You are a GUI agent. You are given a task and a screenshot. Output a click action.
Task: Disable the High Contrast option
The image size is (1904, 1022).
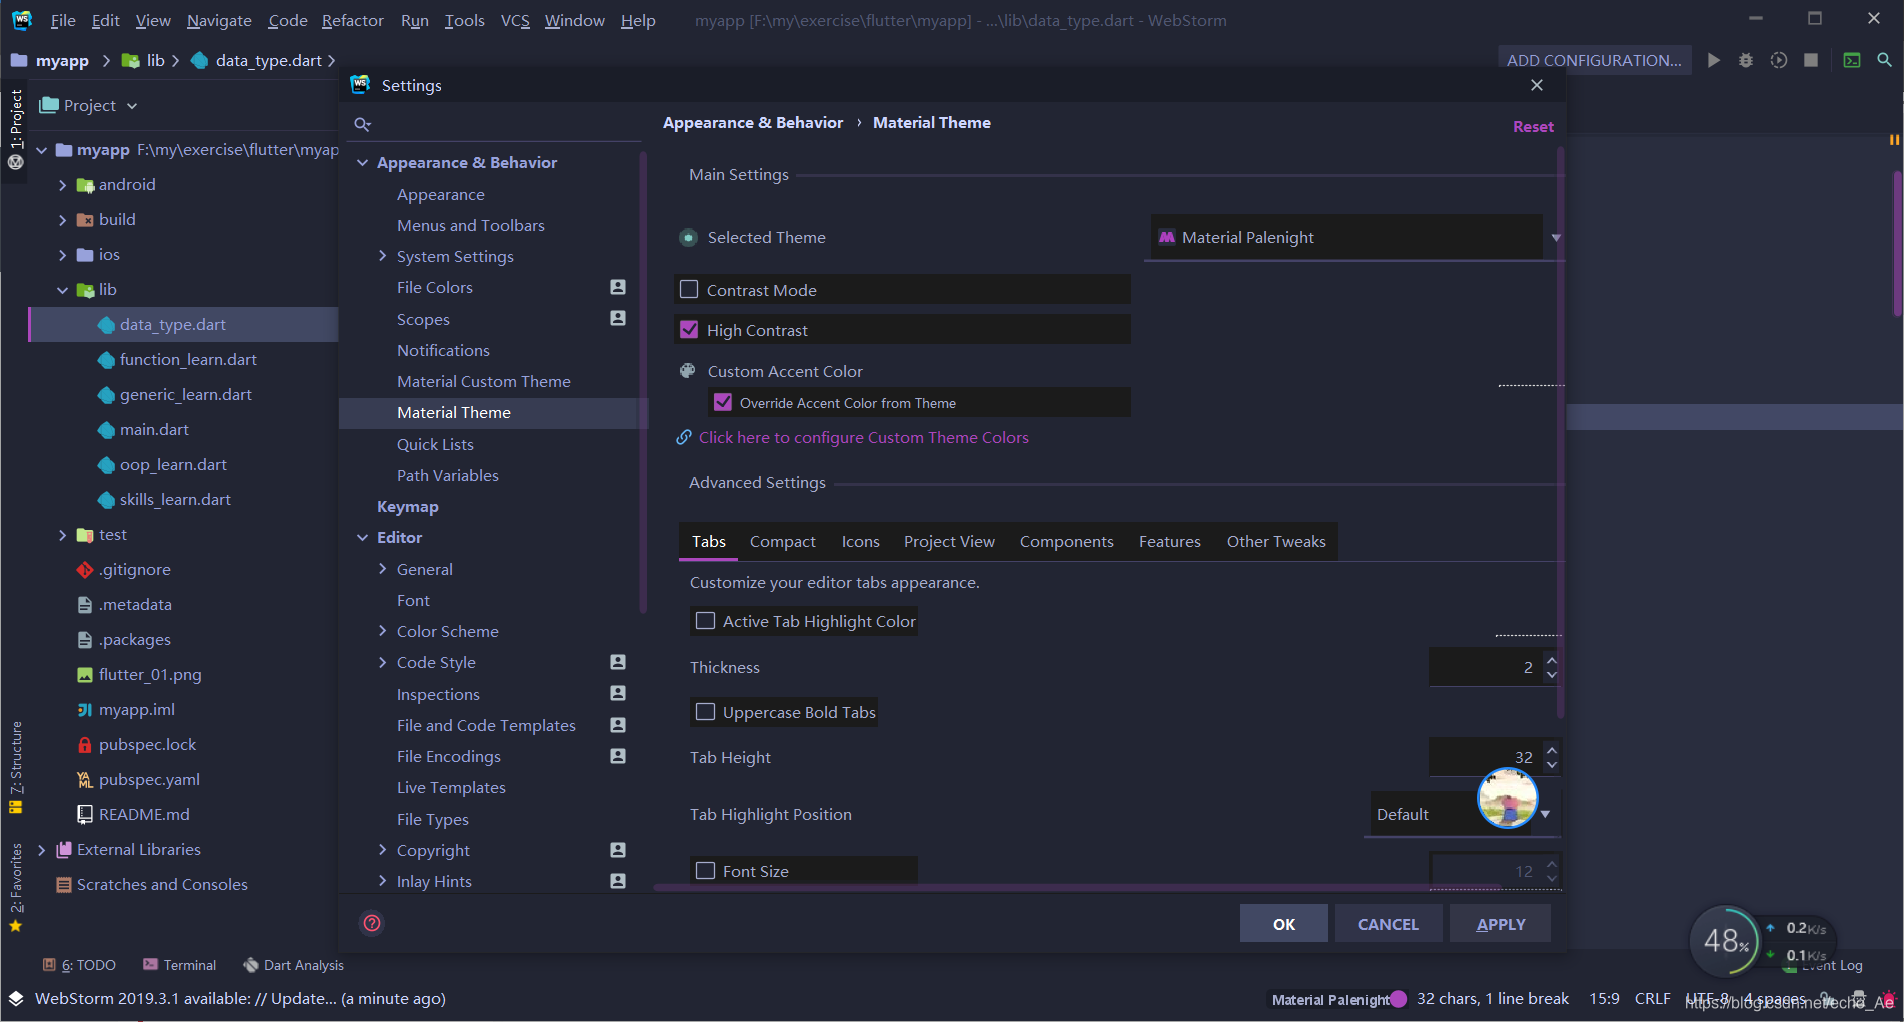click(x=688, y=329)
